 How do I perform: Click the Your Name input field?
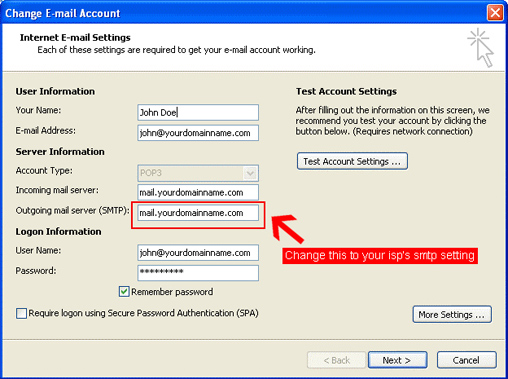click(198, 112)
